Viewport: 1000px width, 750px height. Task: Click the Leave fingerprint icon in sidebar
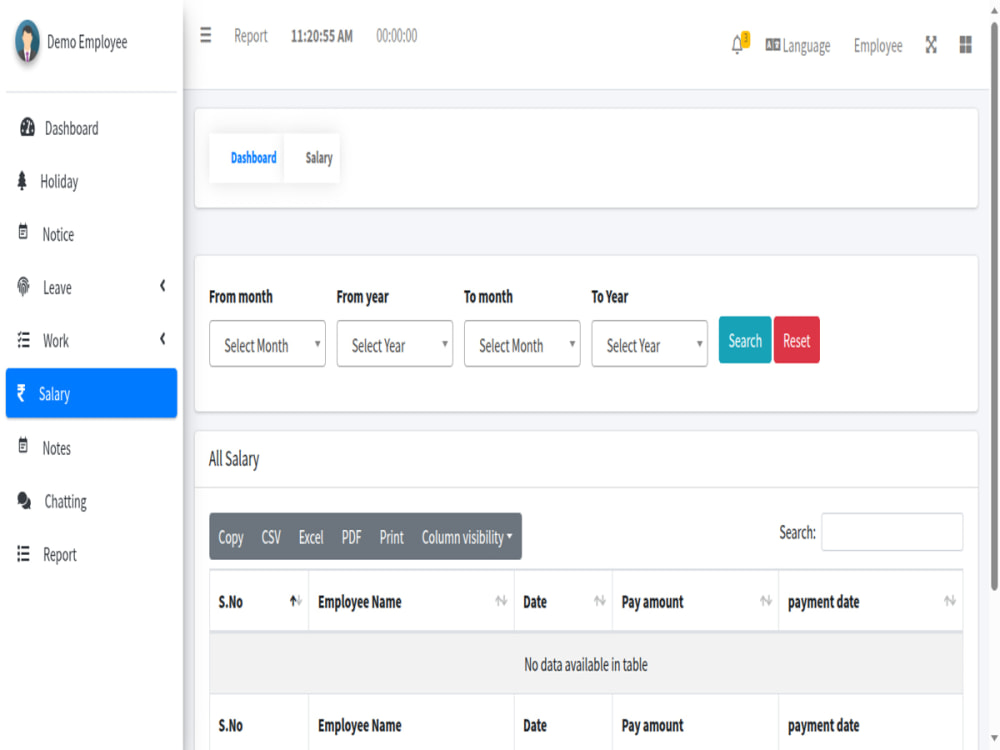(x=23, y=287)
